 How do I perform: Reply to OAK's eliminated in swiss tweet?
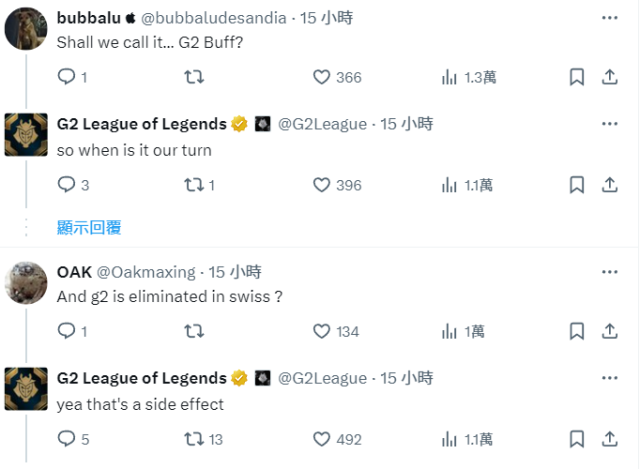(x=67, y=331)
